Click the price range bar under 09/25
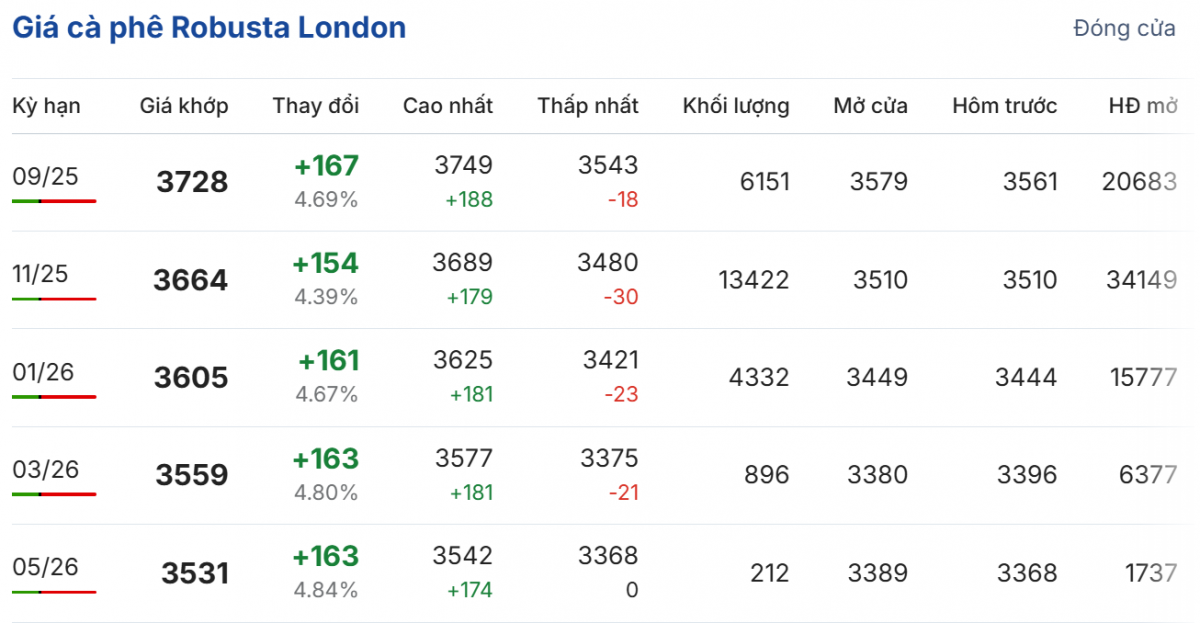Screen dimensions: 1200x623 [x=54, y=201]
